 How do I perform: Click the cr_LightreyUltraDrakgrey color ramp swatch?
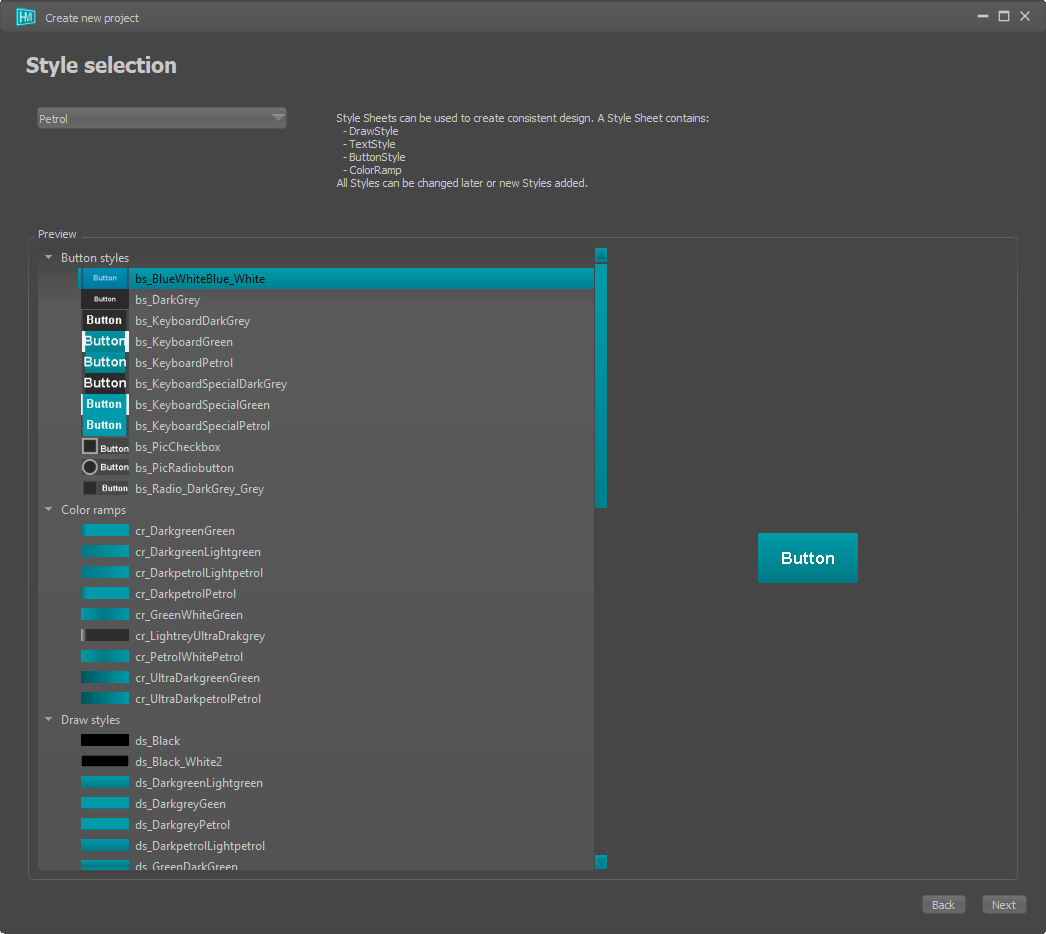pos(104,636)
